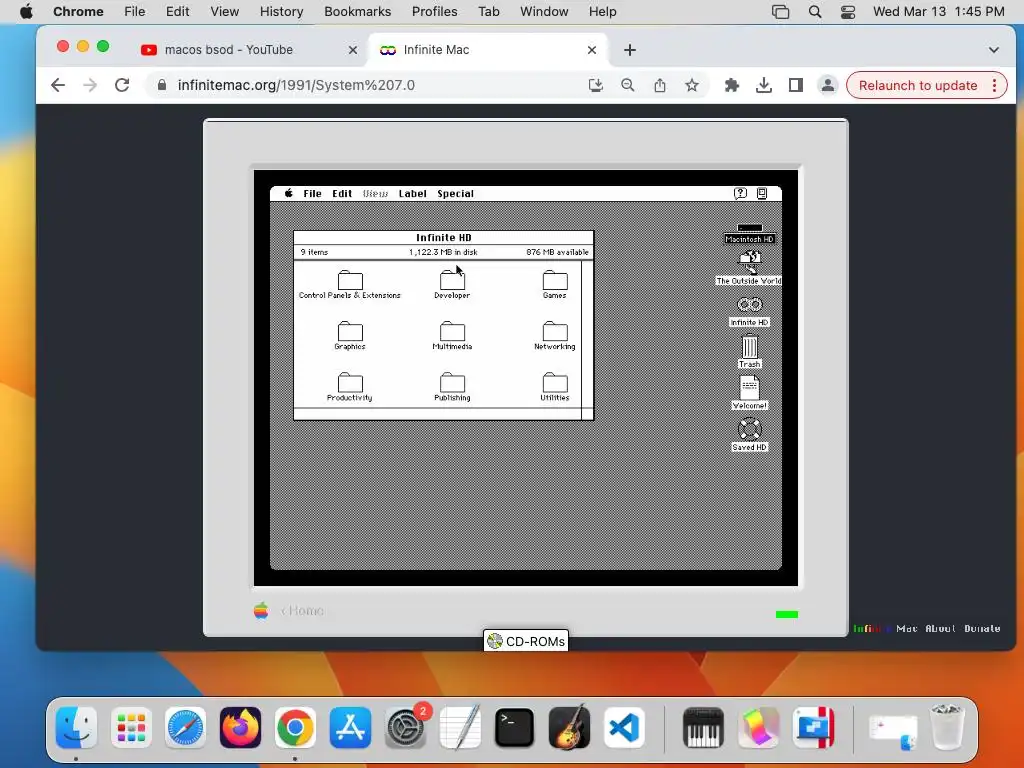
Task: Open the Donate footer link
Action: (982, 628)
